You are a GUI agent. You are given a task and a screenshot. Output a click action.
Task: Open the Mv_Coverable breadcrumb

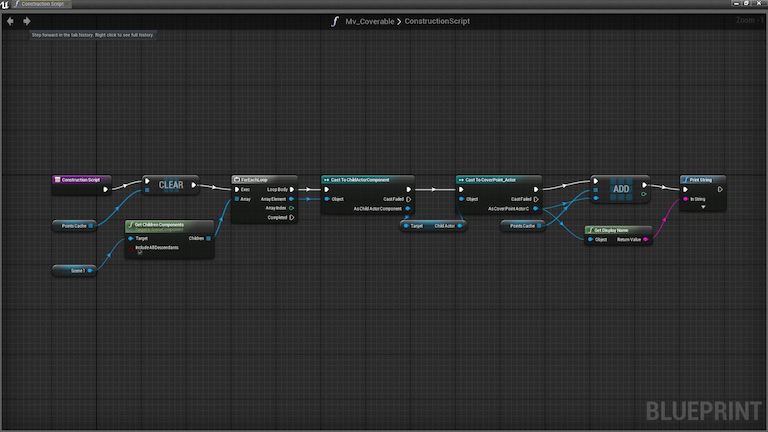coord(369,22)
